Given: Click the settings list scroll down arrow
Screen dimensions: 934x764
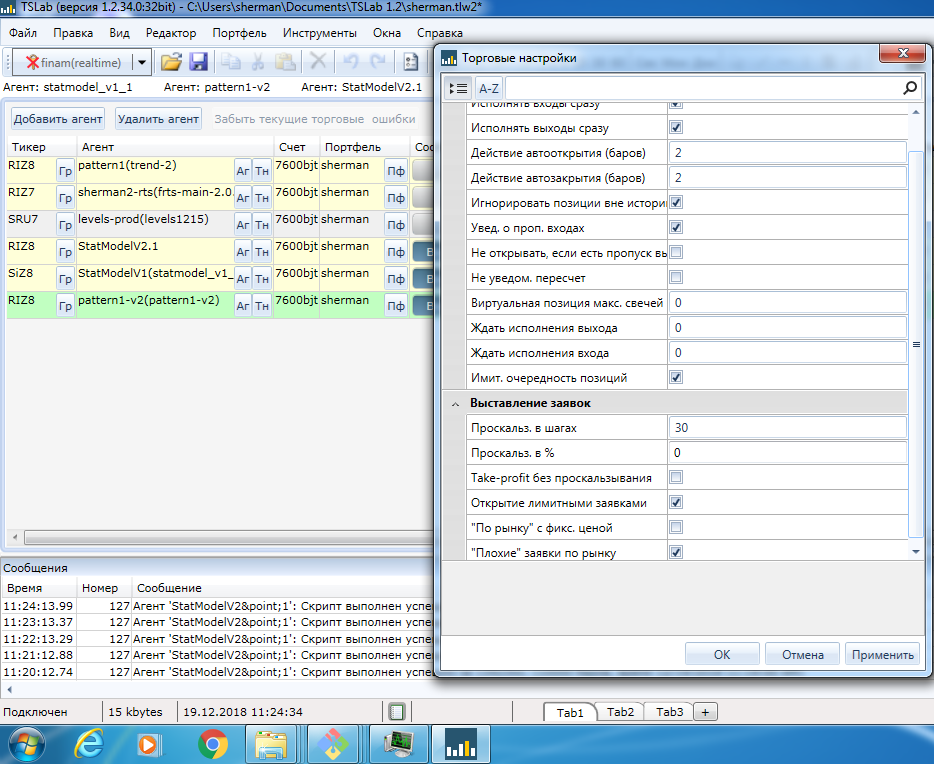Looking at the screenshot, I should (x=916, y=551).
